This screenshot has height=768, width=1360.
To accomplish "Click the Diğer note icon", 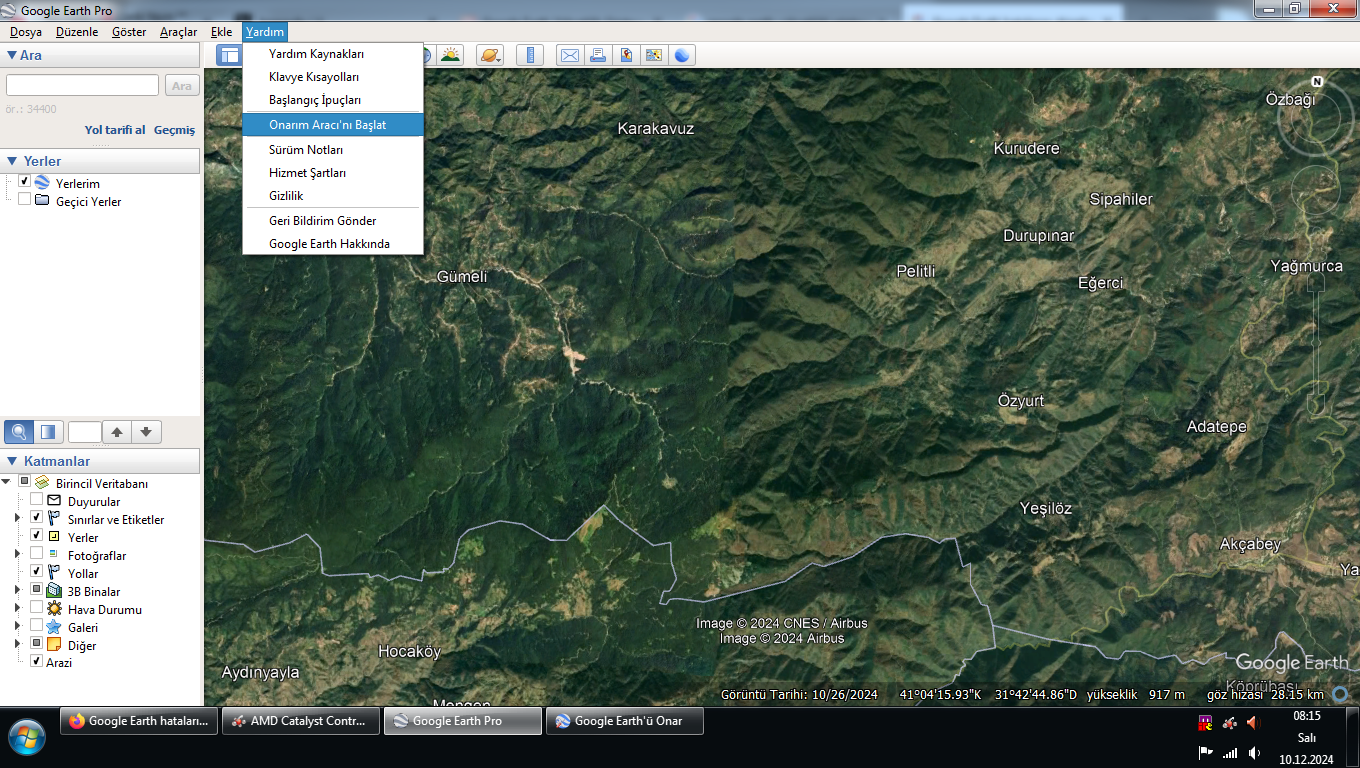I will 54,645.
